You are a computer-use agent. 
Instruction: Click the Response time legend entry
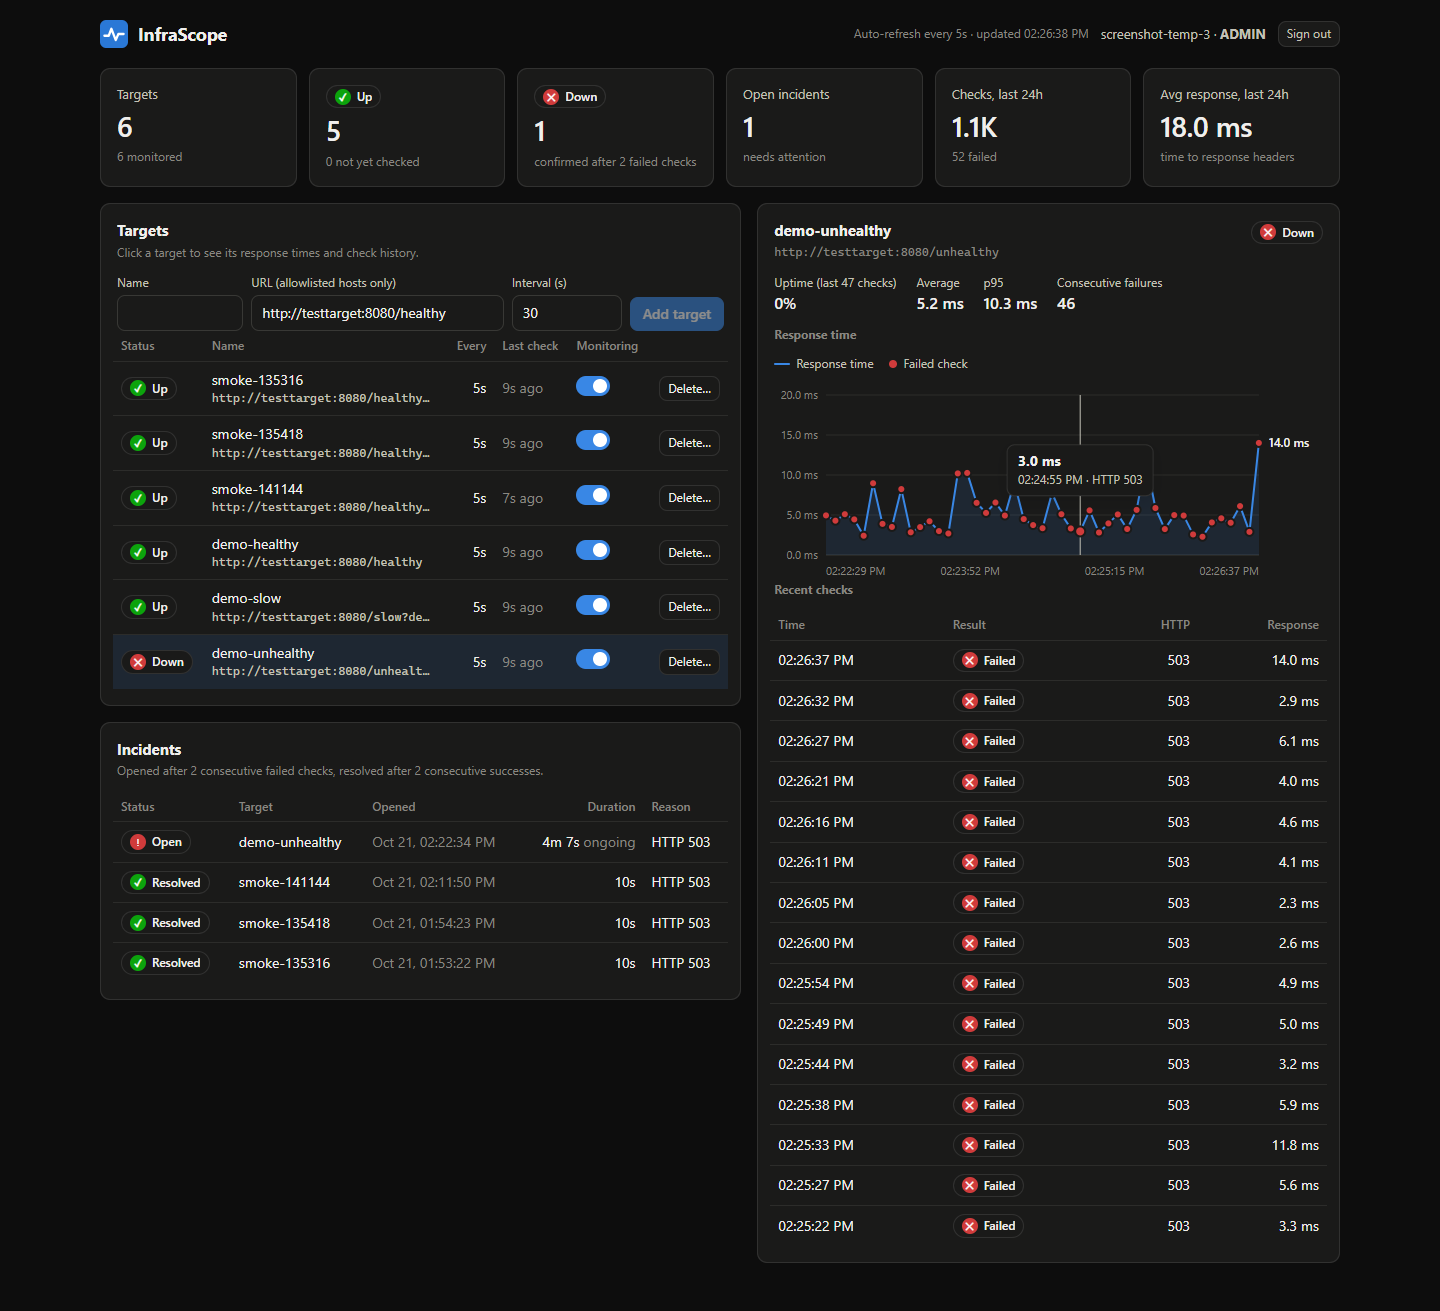coord(824,364)
